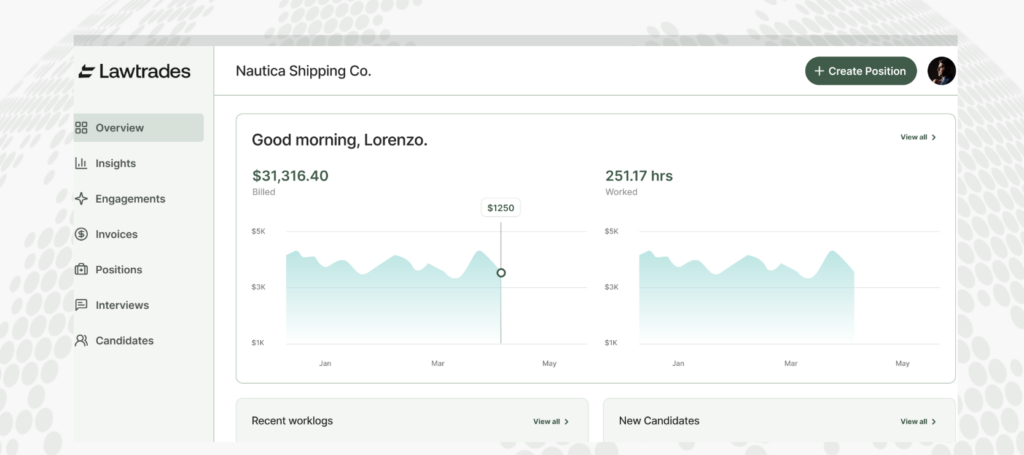Open the Invoices dollar icon

point(82,234)
